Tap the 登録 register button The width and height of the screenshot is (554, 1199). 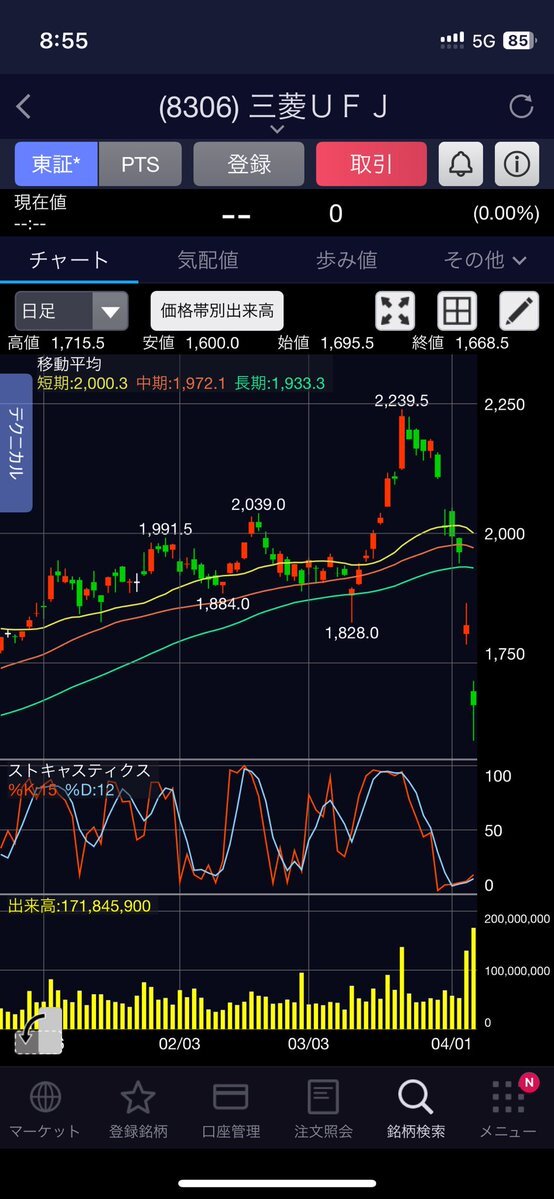249,164
